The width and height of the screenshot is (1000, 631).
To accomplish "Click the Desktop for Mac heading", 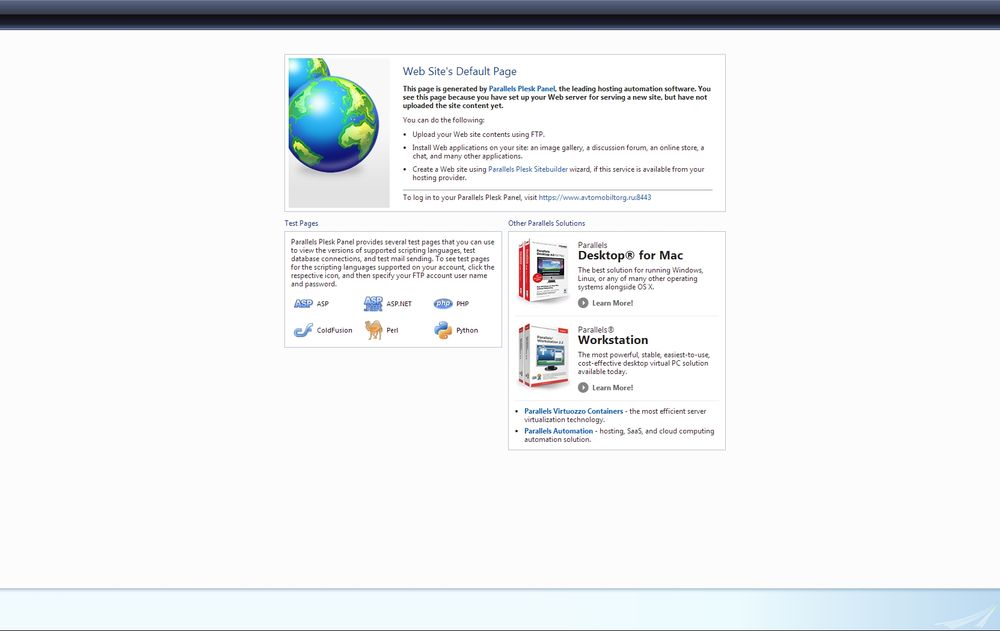I will point(630,255).
